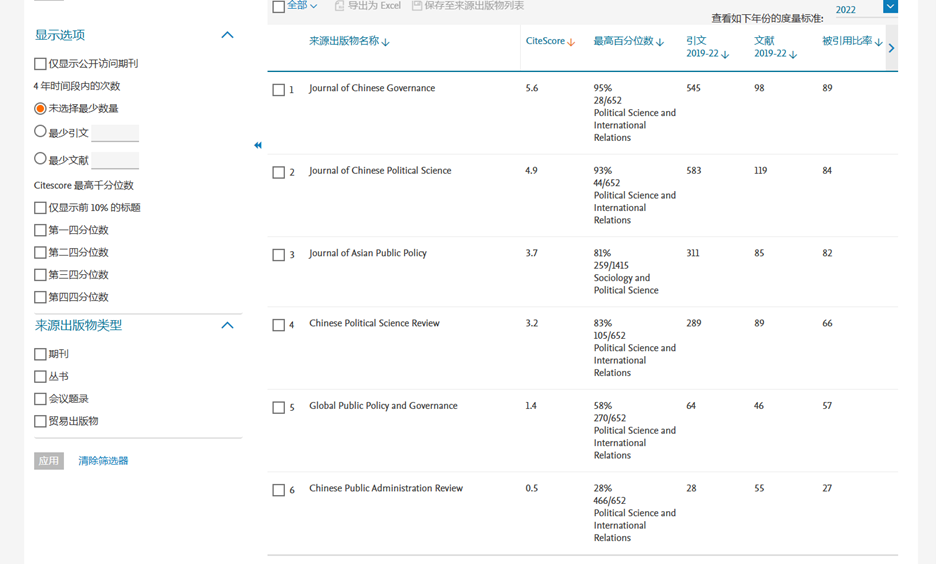
Task: Show more columns with right chevron
Action: click(x=891, y=48)
